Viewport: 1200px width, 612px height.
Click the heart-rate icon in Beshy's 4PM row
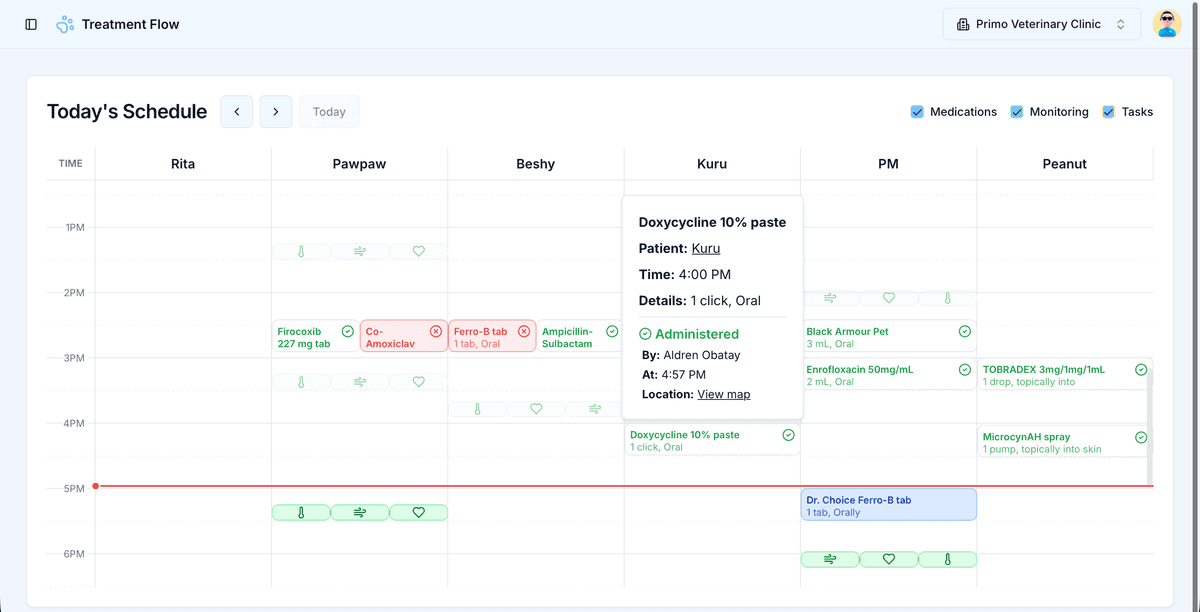pyautogui.click(x=536, y=408)
